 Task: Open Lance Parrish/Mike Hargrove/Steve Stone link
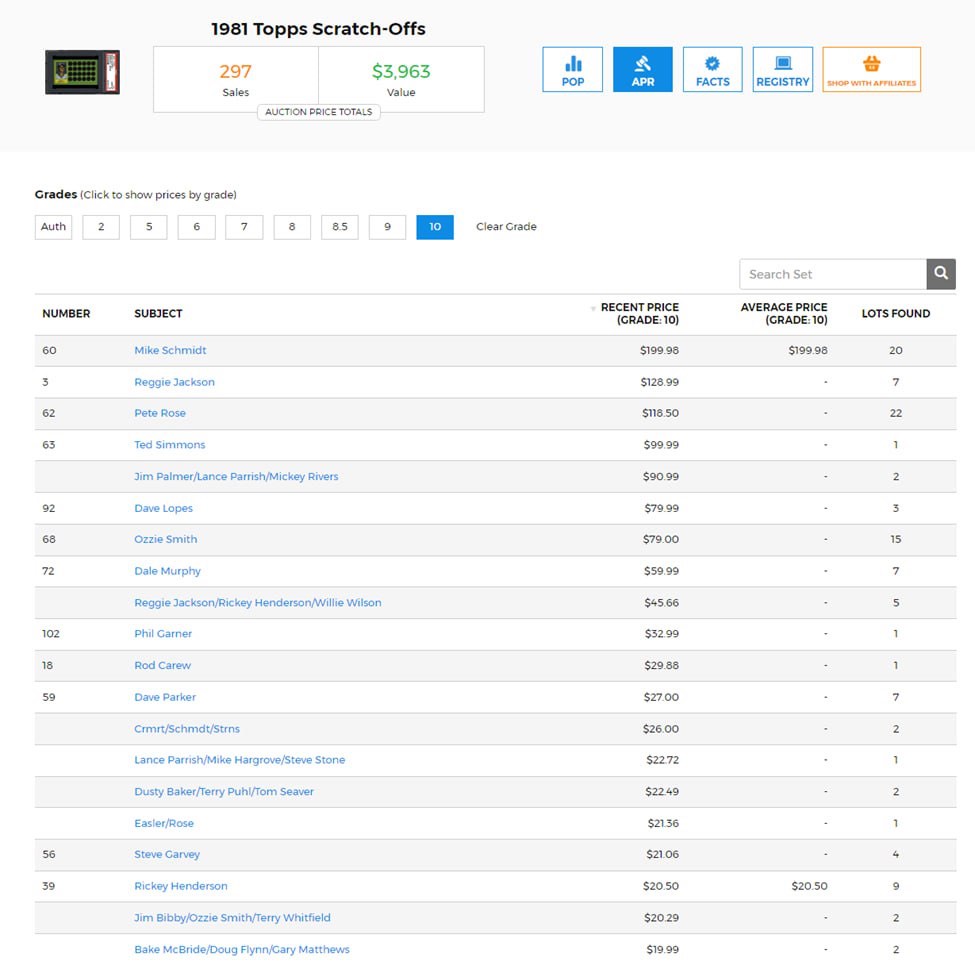239,760
